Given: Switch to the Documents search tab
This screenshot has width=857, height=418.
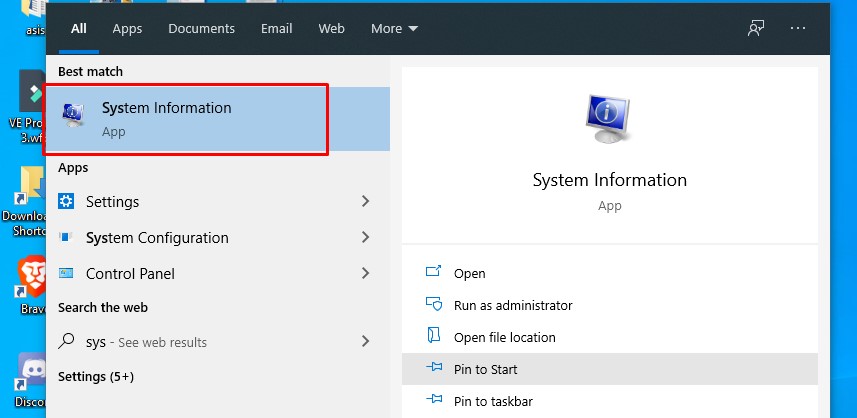Looking at the screenshot, I should tap(201, 29).
